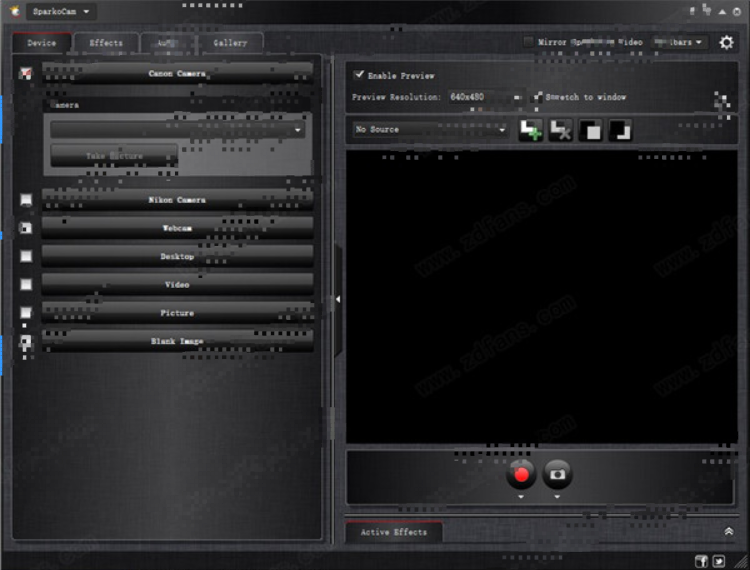750x570 pixels.
Task: Start recording with red record button
Action: click(521, 474)
